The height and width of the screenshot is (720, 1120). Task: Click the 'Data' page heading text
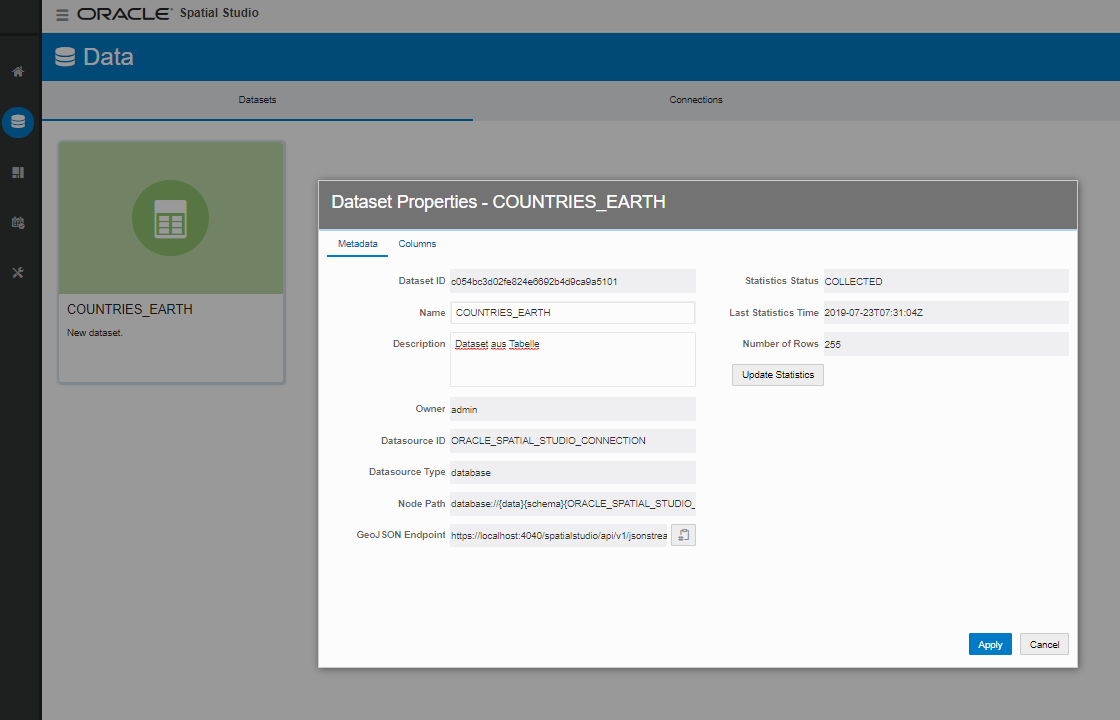coord(108,57)
